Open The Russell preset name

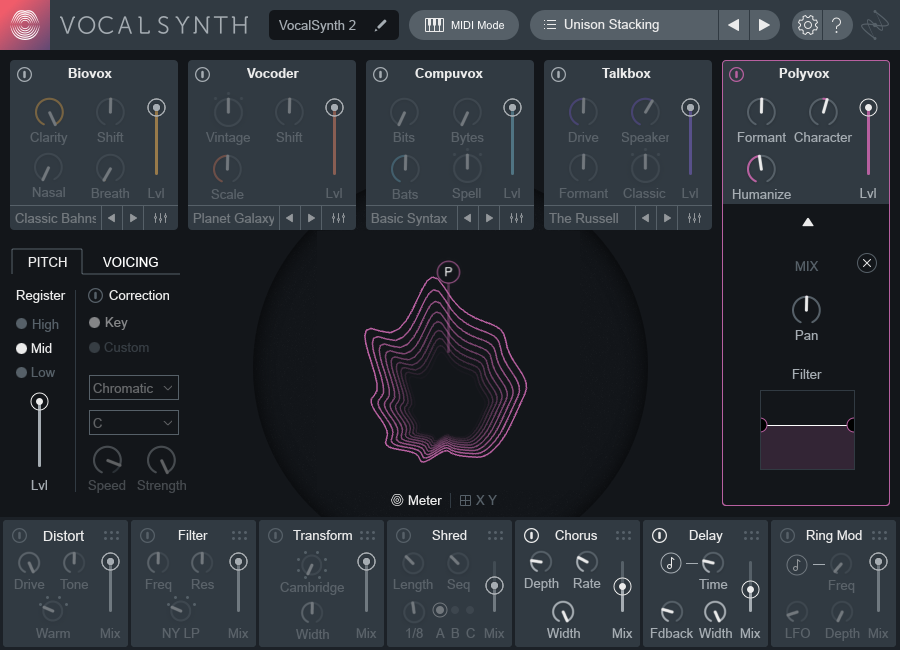click(x=589, y=218)
